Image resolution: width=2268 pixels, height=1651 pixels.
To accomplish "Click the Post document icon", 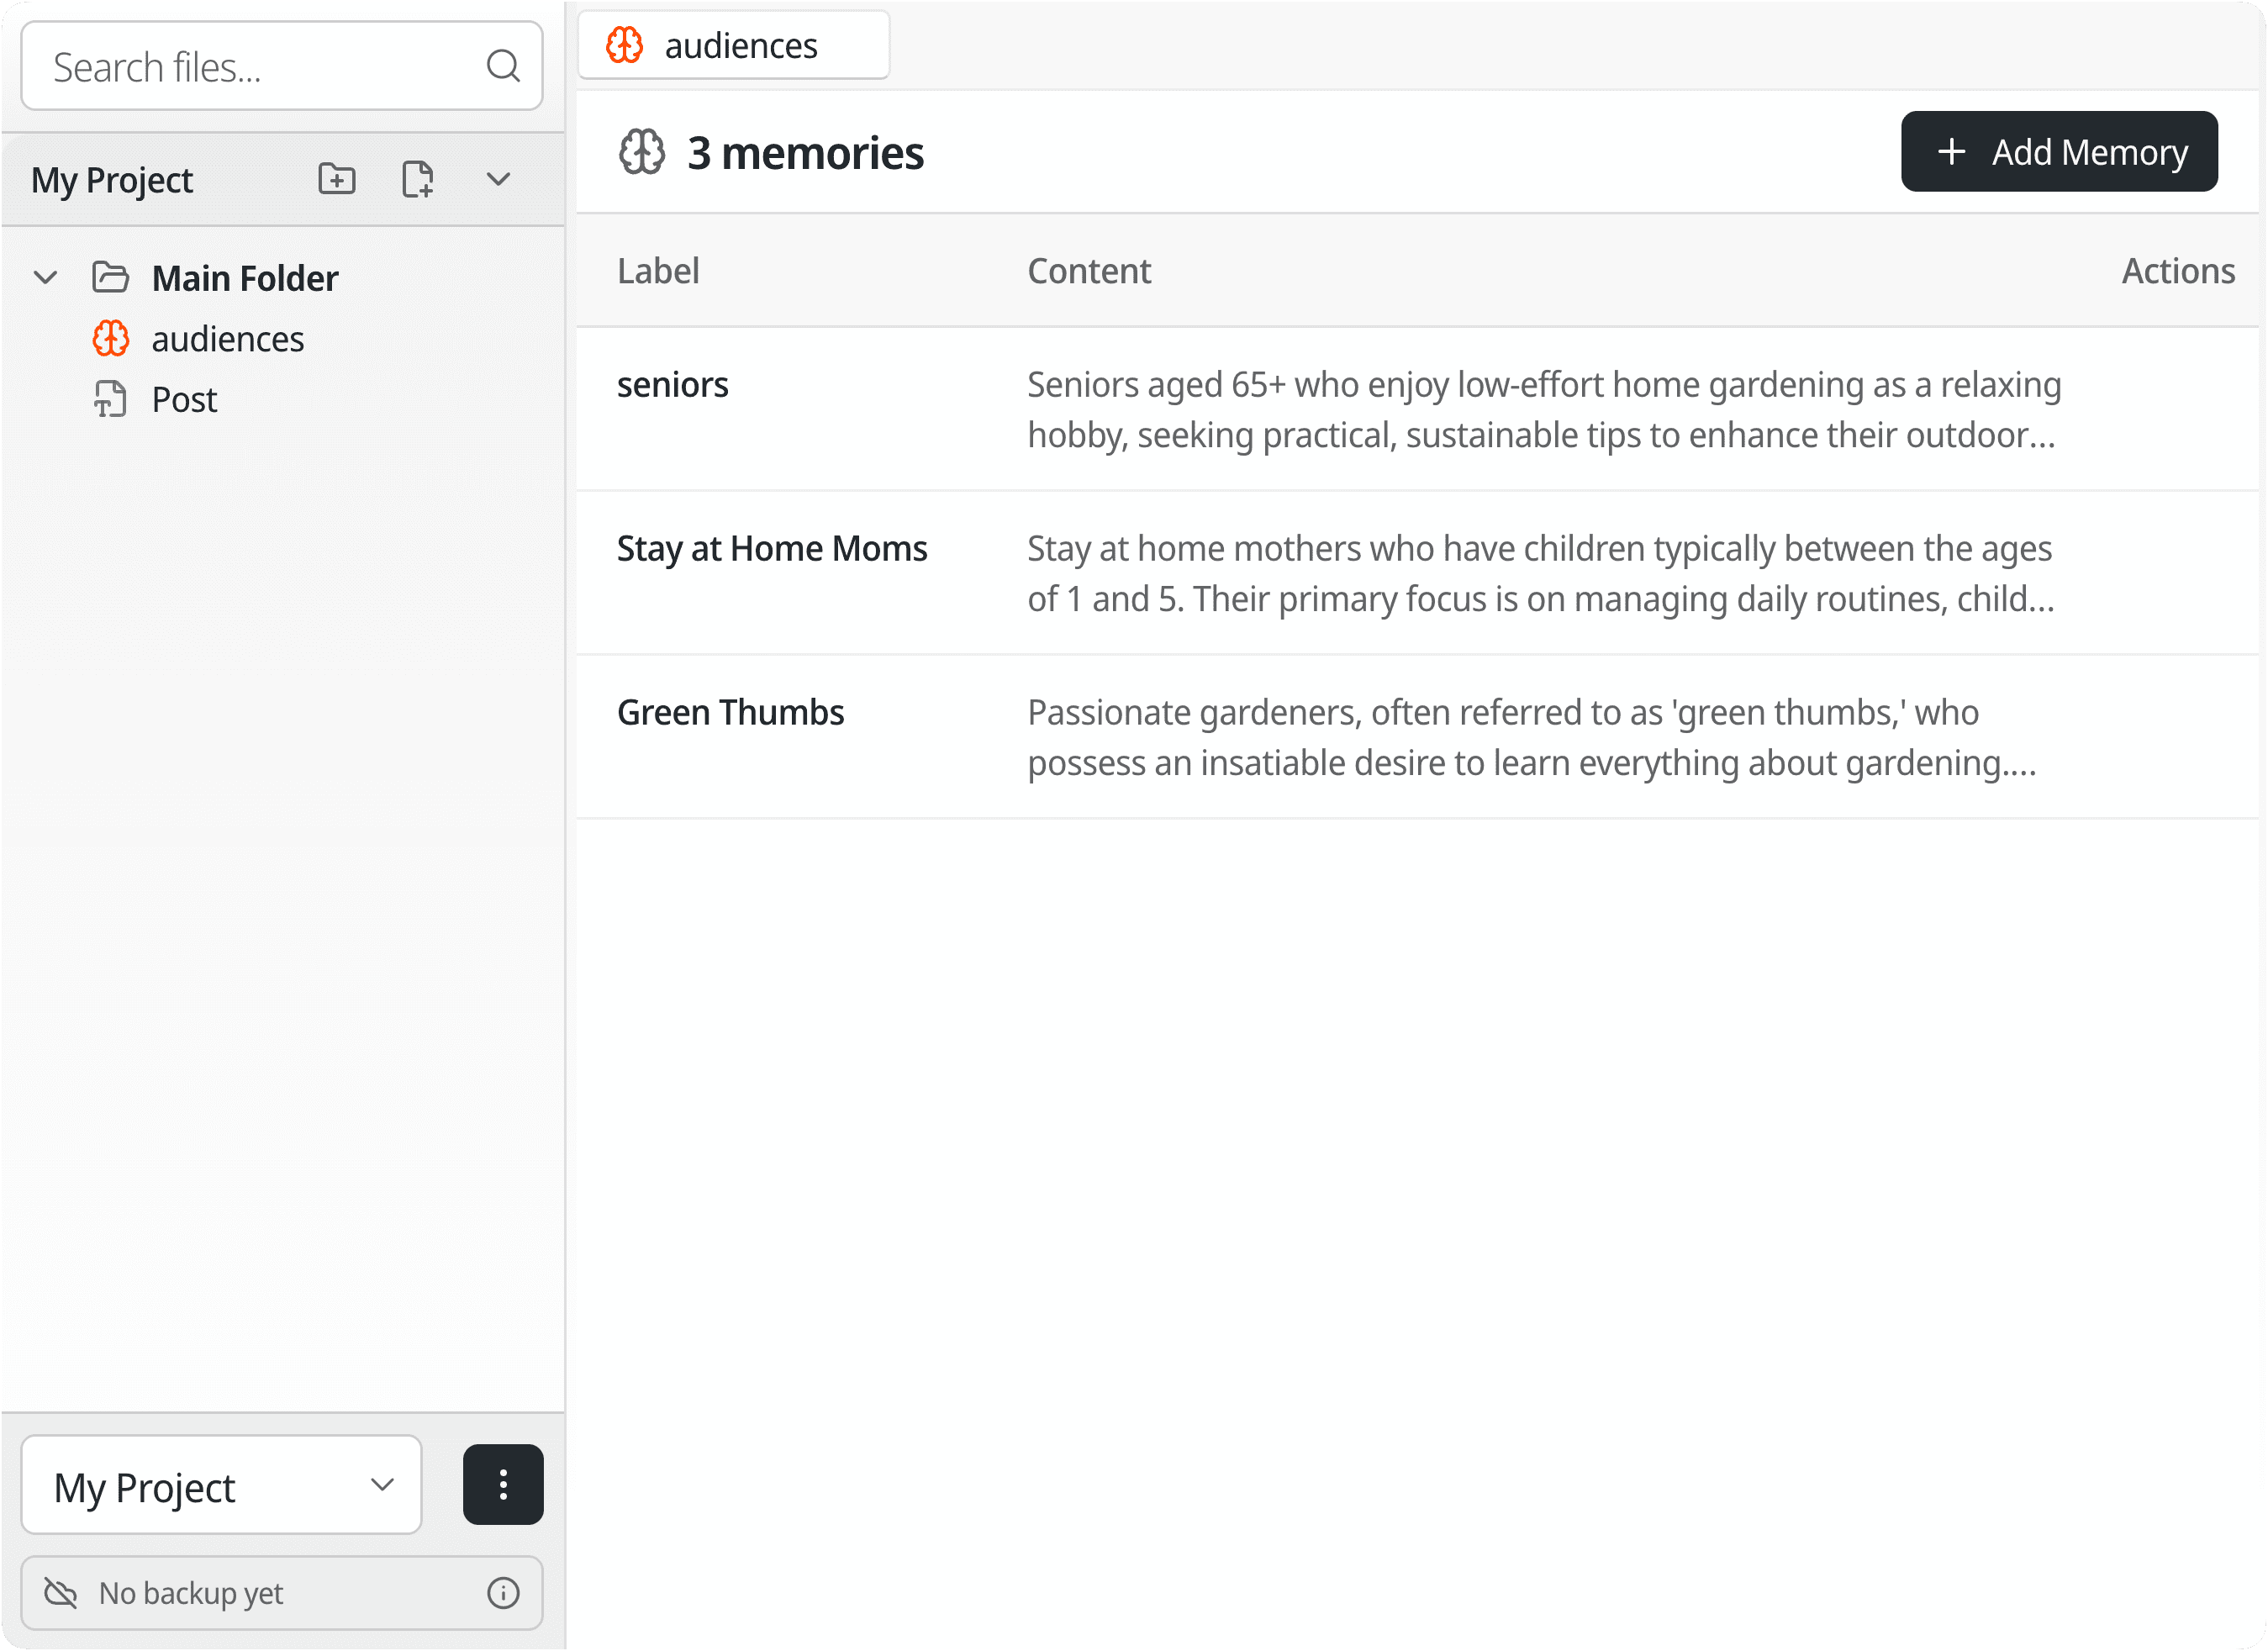I will click(x=110, y=399).
